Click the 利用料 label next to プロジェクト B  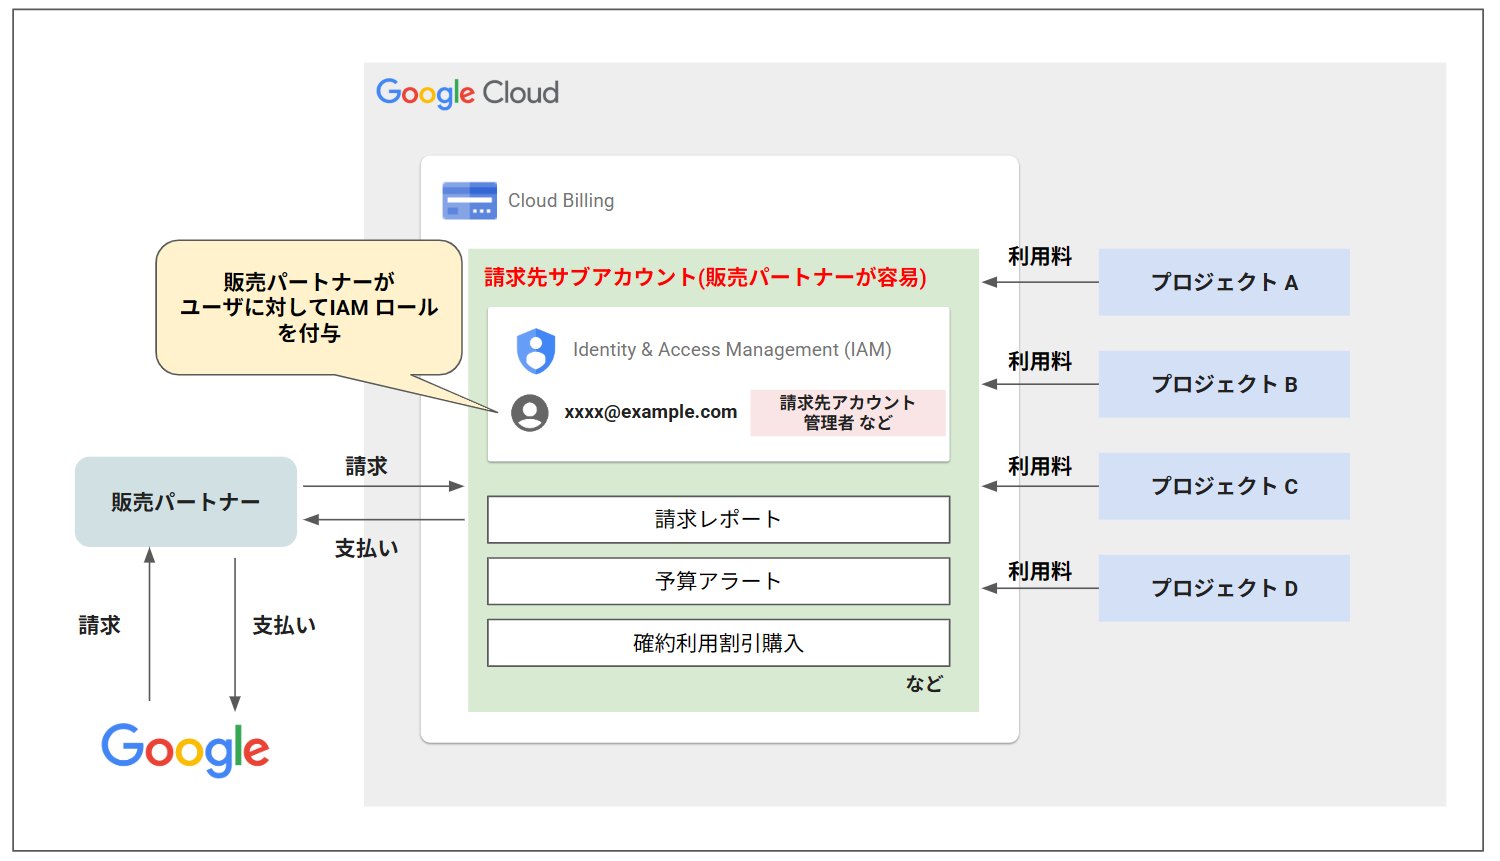[1040, 362]
